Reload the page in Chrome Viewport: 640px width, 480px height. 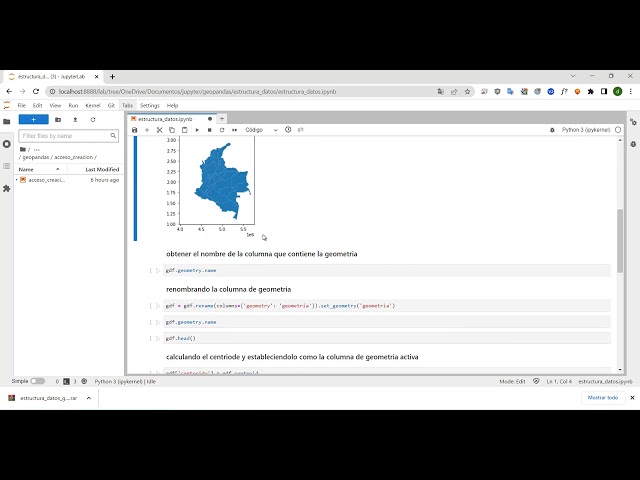[36, 91]
